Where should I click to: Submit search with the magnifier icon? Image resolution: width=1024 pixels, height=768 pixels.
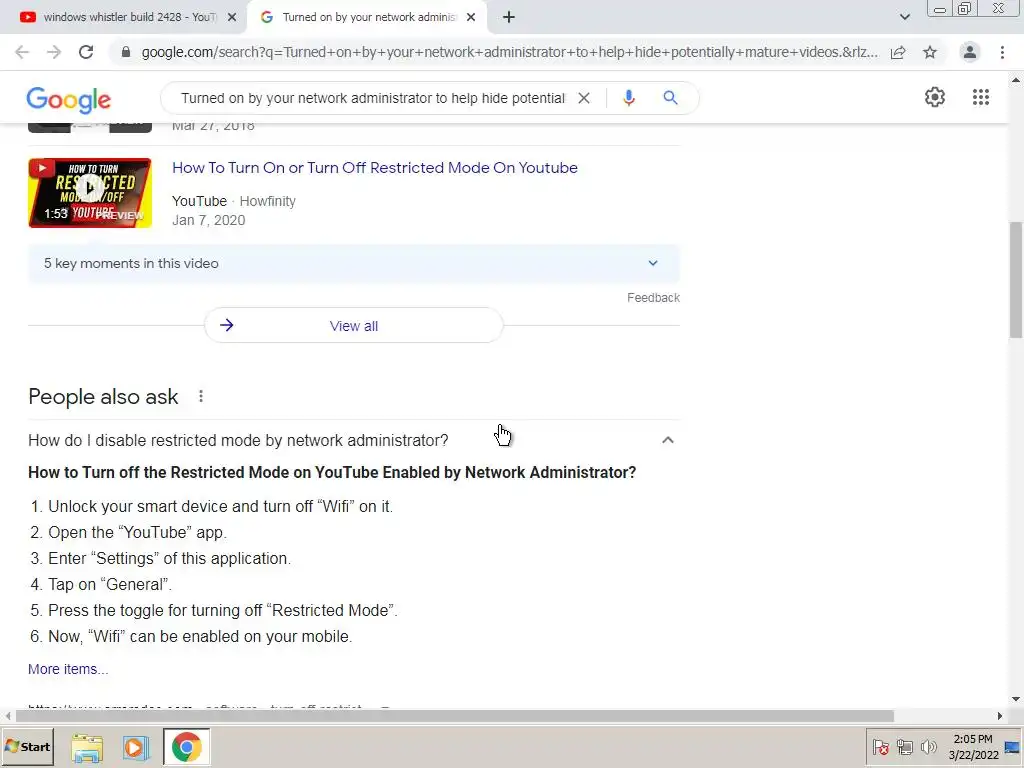pos(670,98)
